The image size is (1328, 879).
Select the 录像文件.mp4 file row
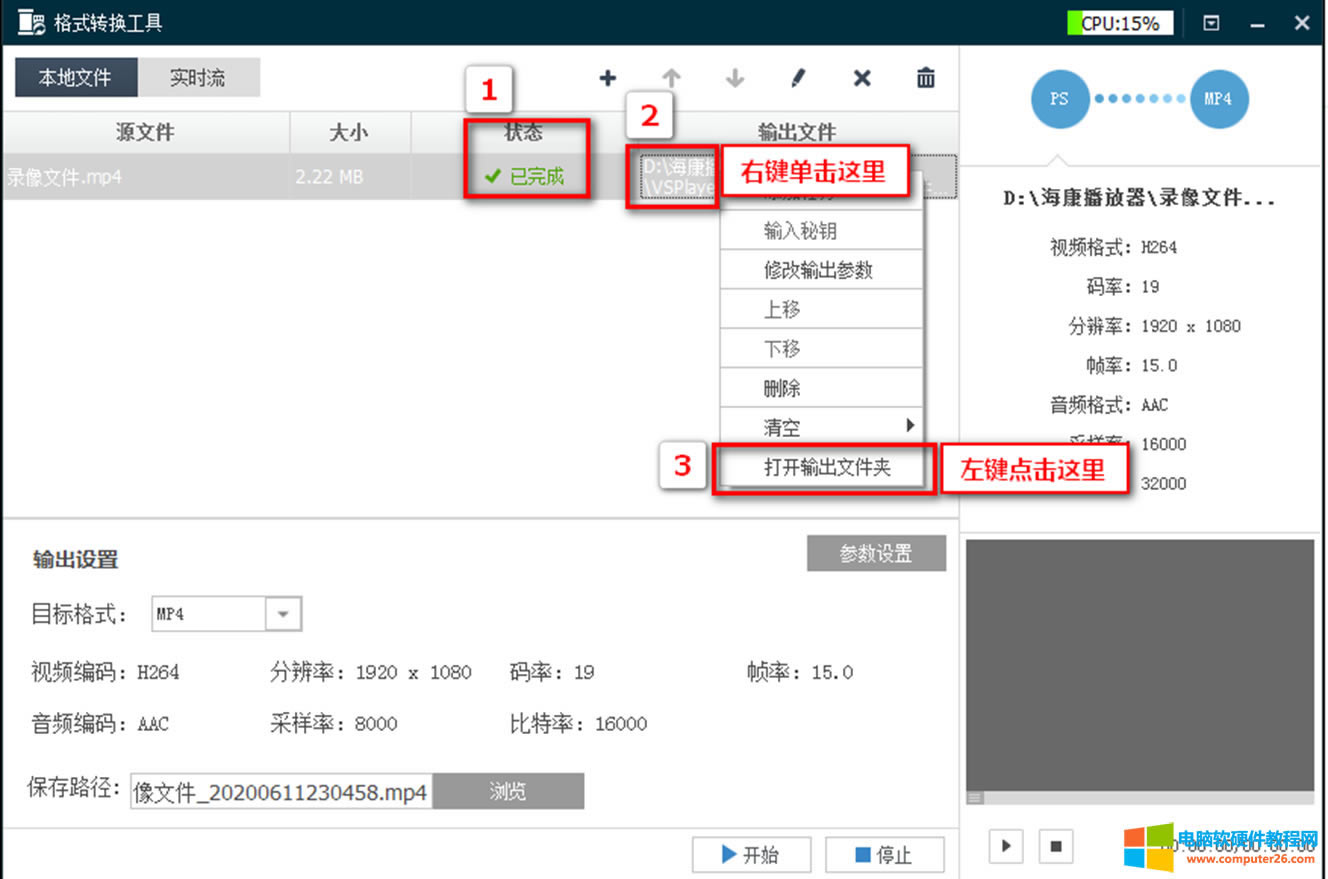point(478,177)
